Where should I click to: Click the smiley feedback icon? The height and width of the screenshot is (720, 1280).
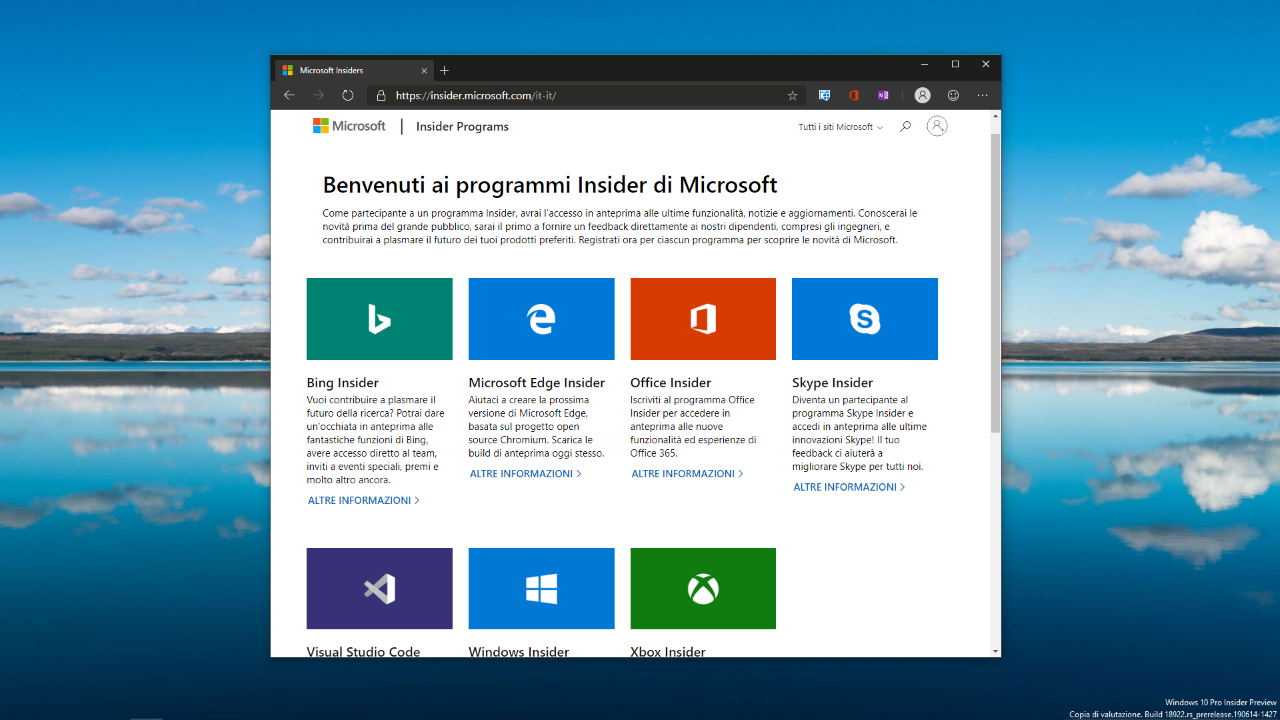click(953, 95)
